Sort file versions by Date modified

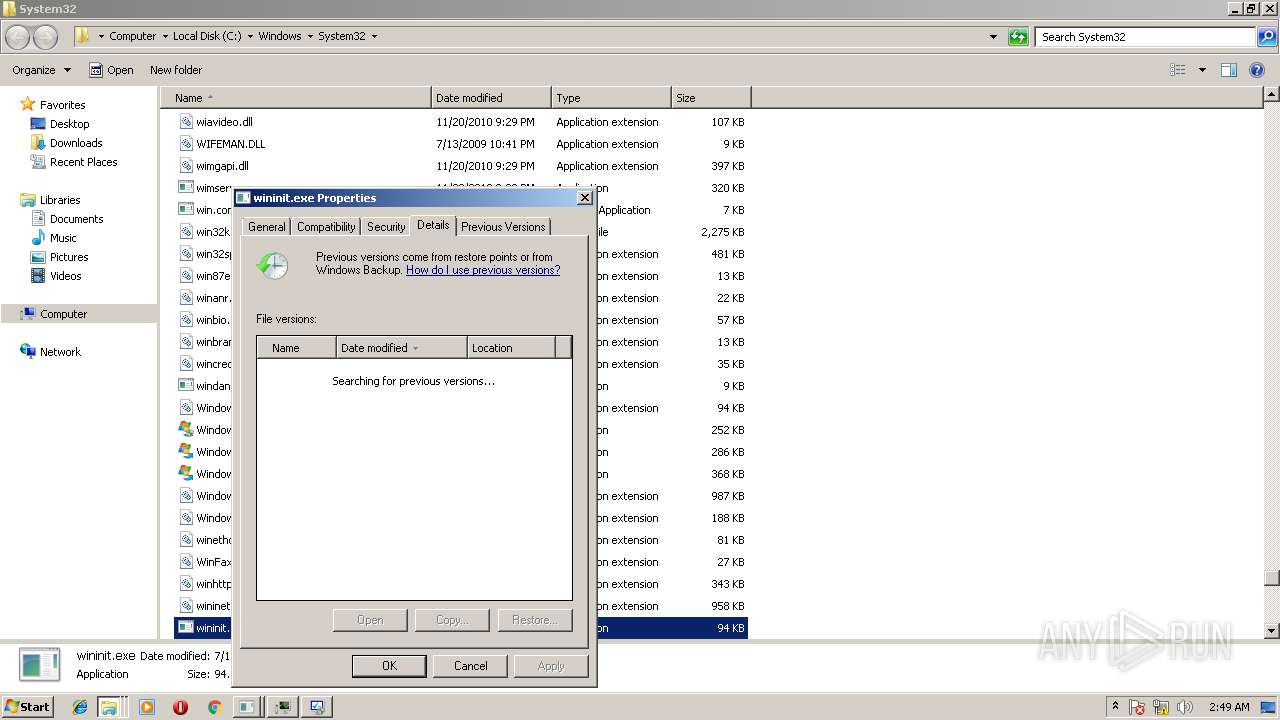tap(402, 348)
